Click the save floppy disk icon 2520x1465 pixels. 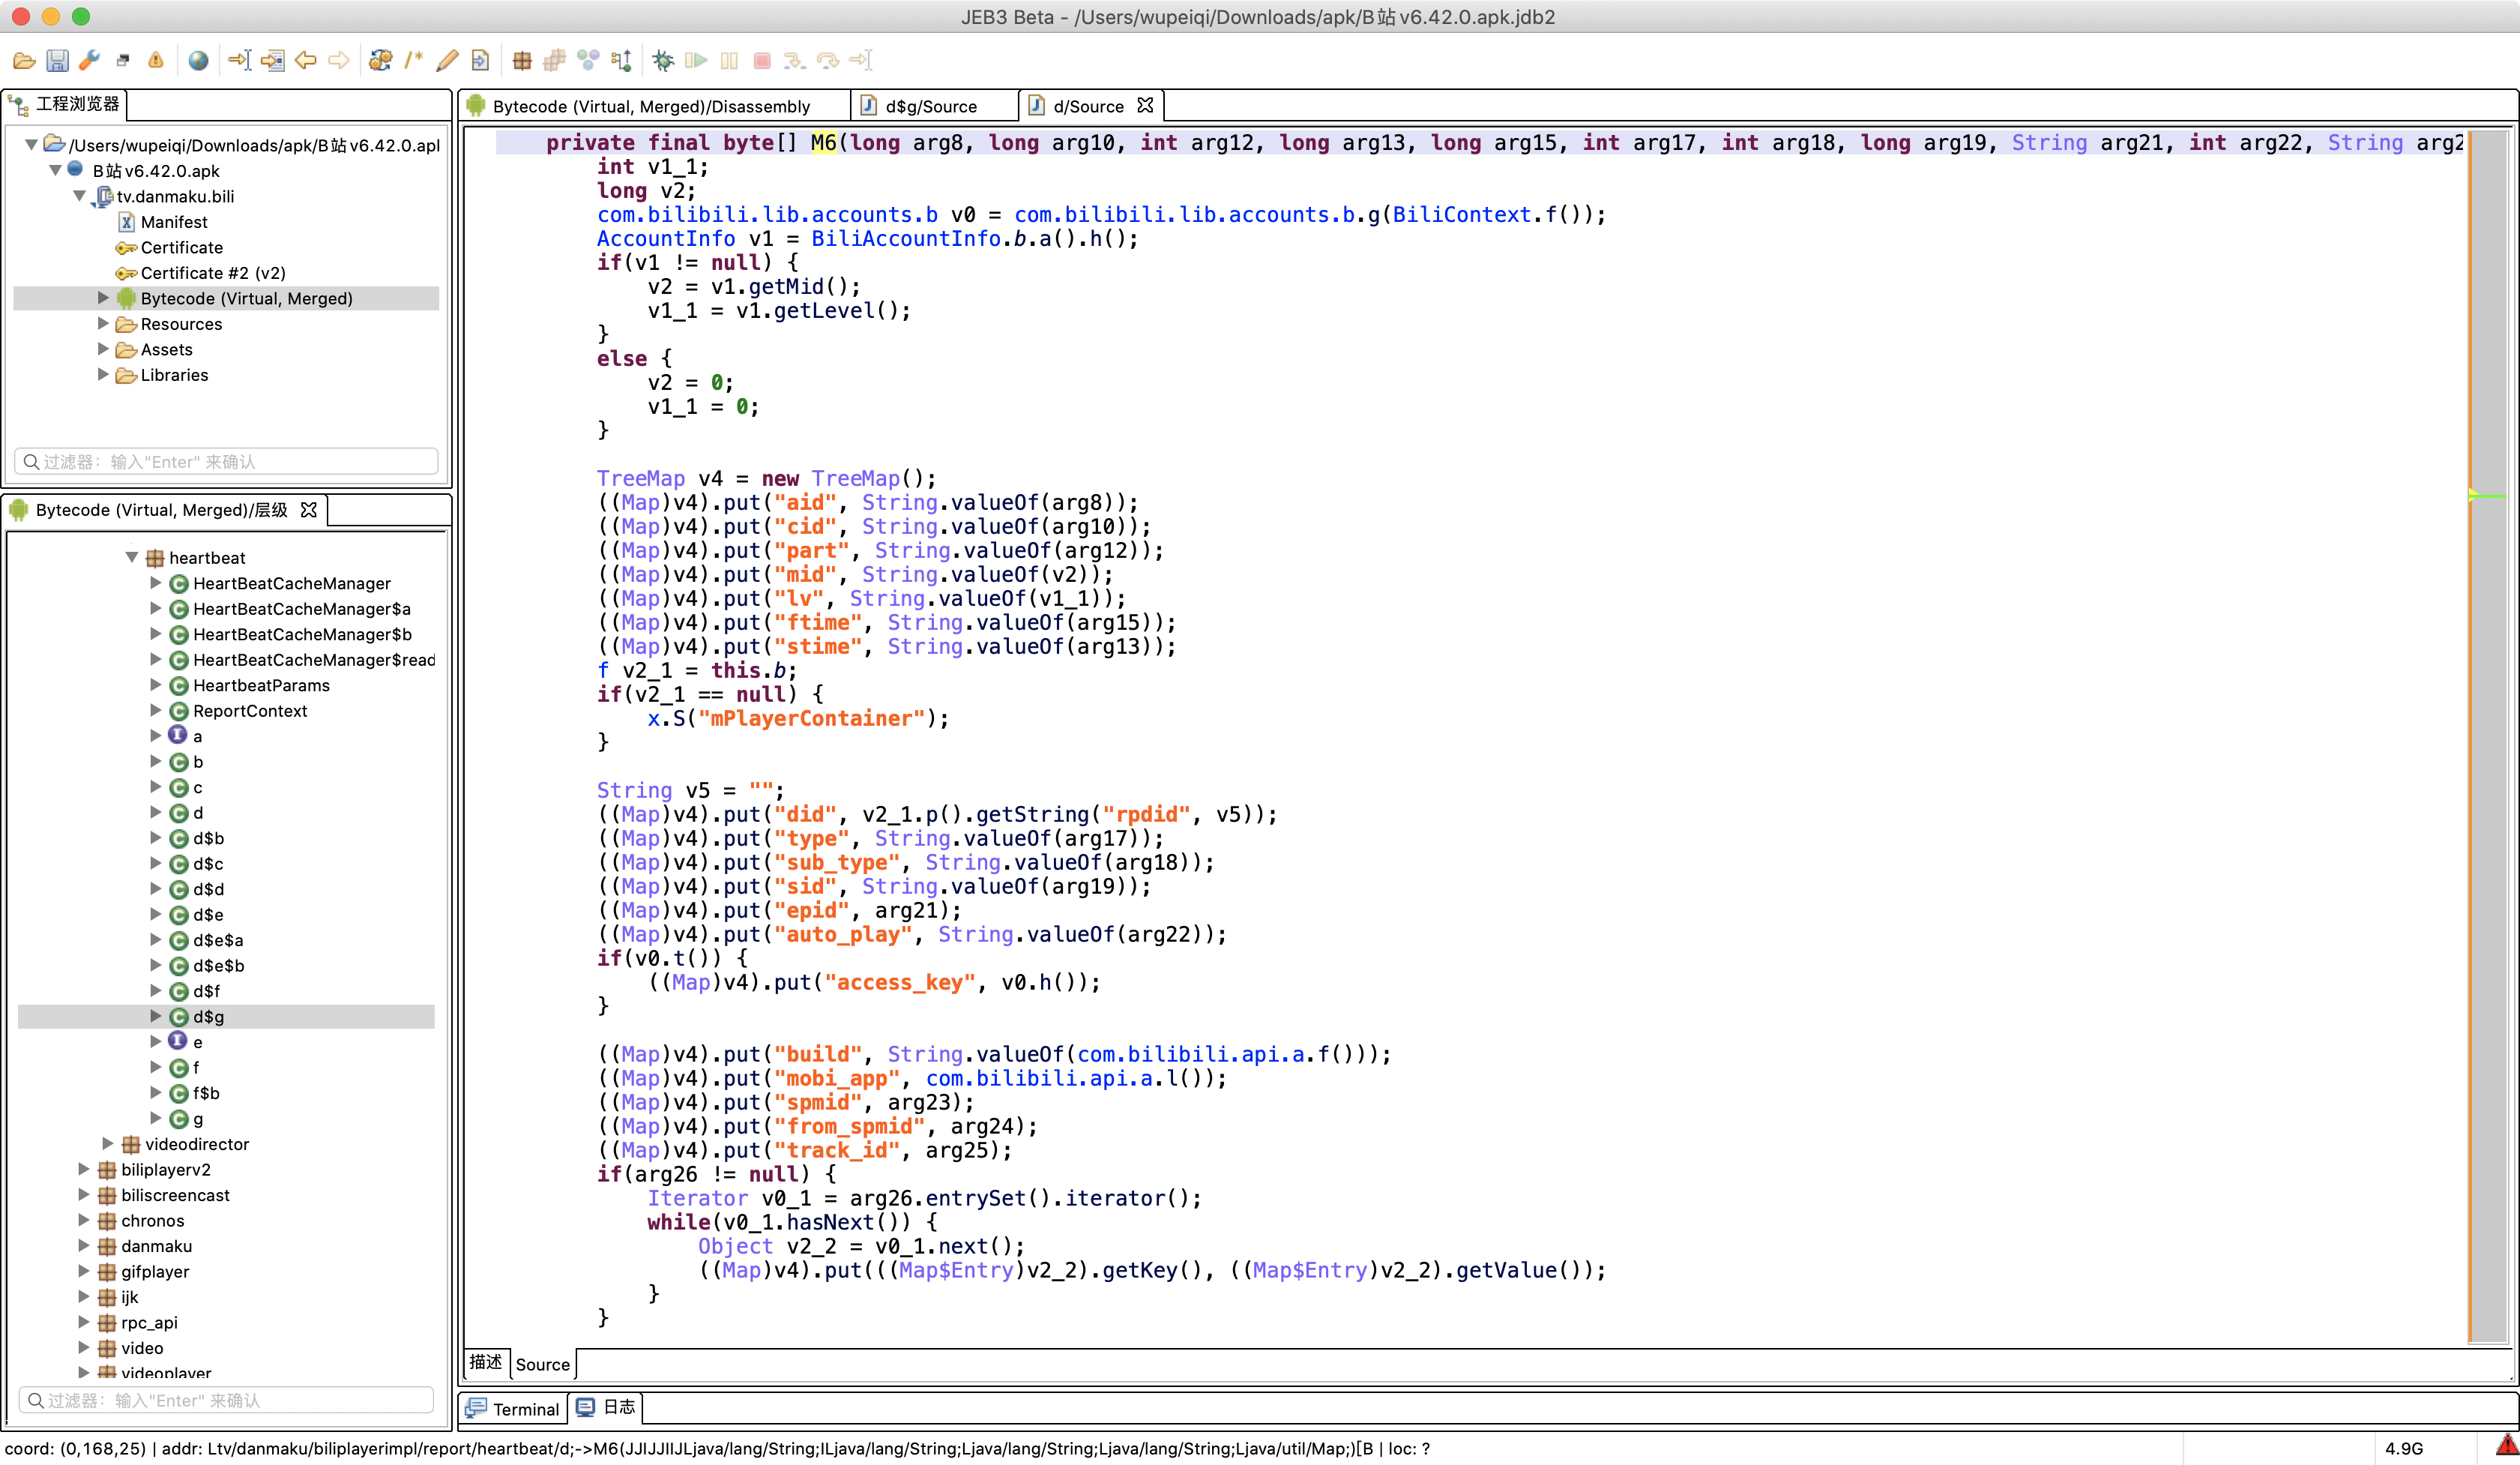(x=57, y=61)
